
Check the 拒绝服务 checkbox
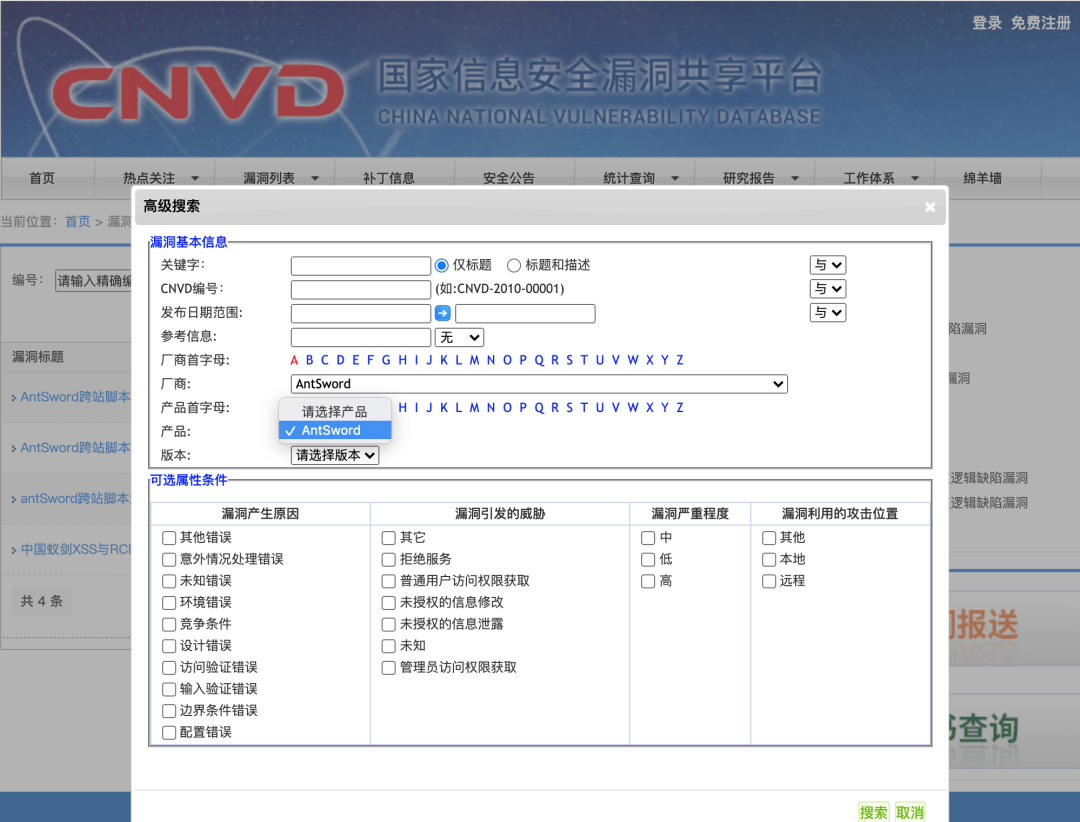(x=388, y=559)
